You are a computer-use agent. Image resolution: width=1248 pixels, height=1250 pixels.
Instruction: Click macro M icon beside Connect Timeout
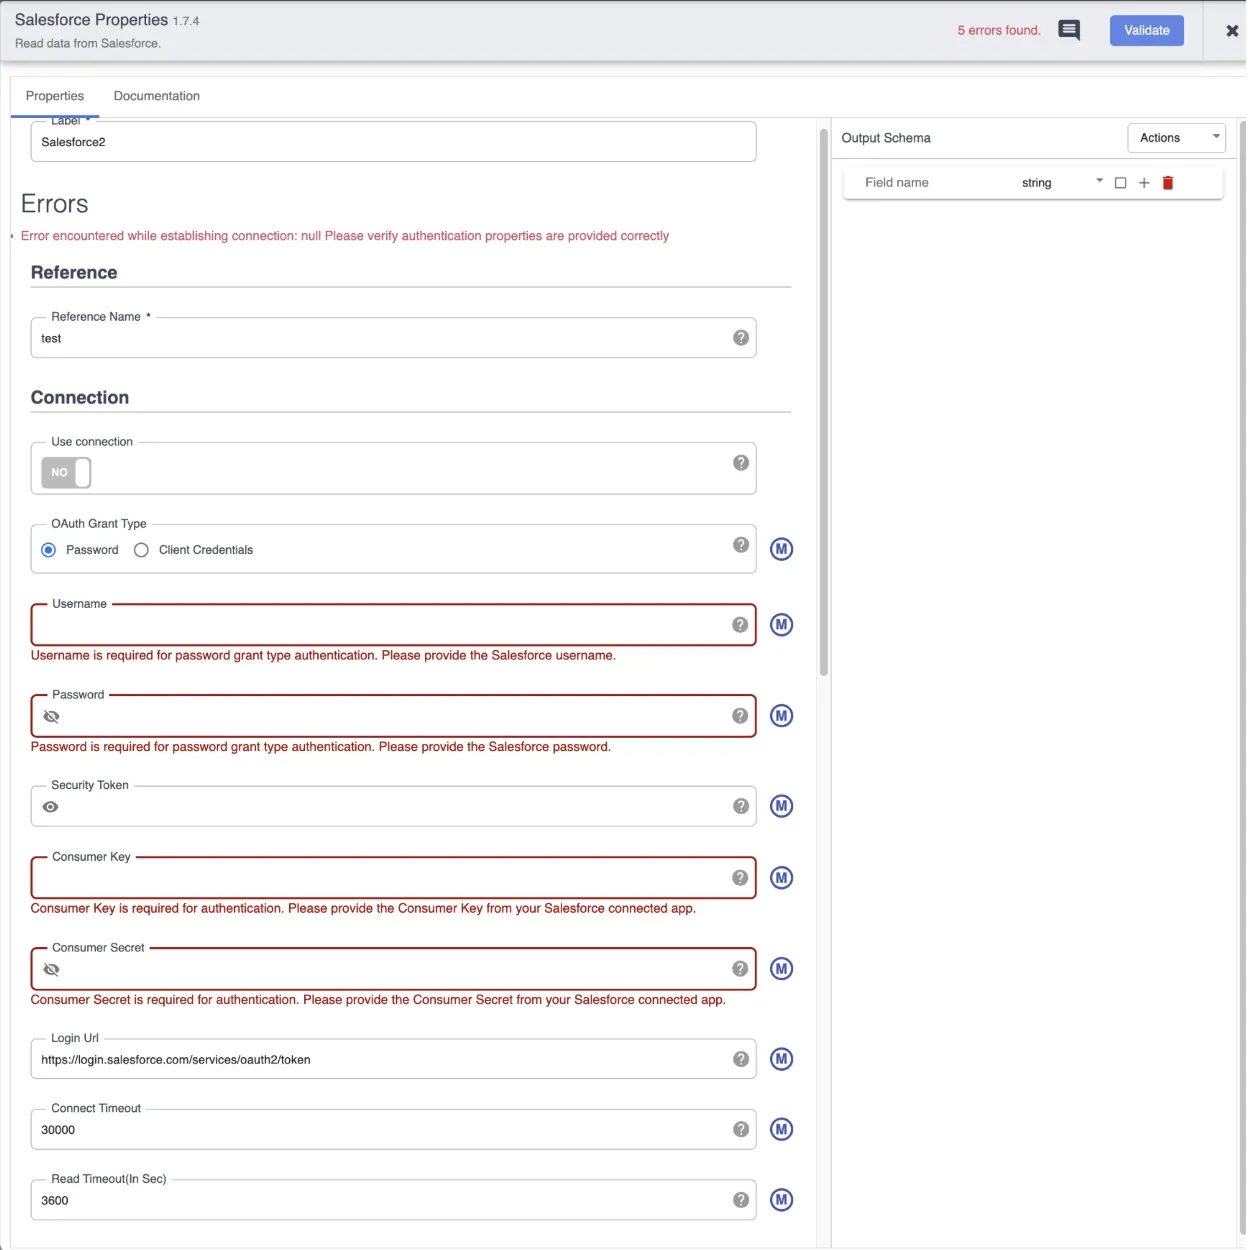[782, 1129]
